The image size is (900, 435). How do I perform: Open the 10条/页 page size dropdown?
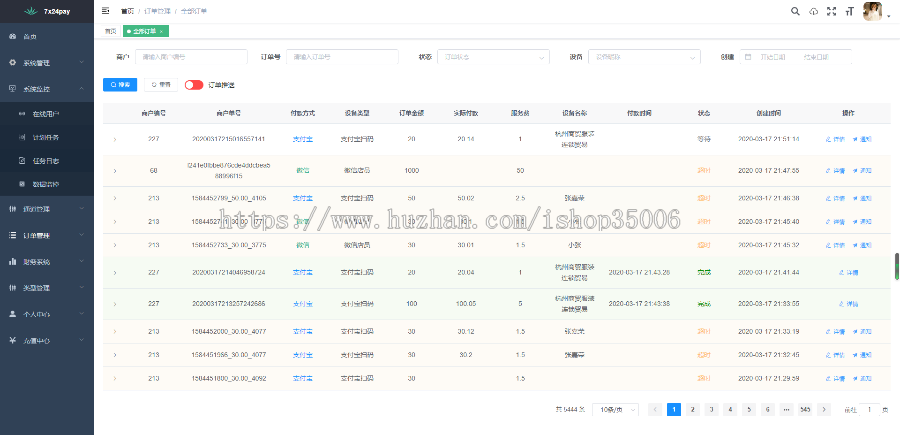(615, 409)
